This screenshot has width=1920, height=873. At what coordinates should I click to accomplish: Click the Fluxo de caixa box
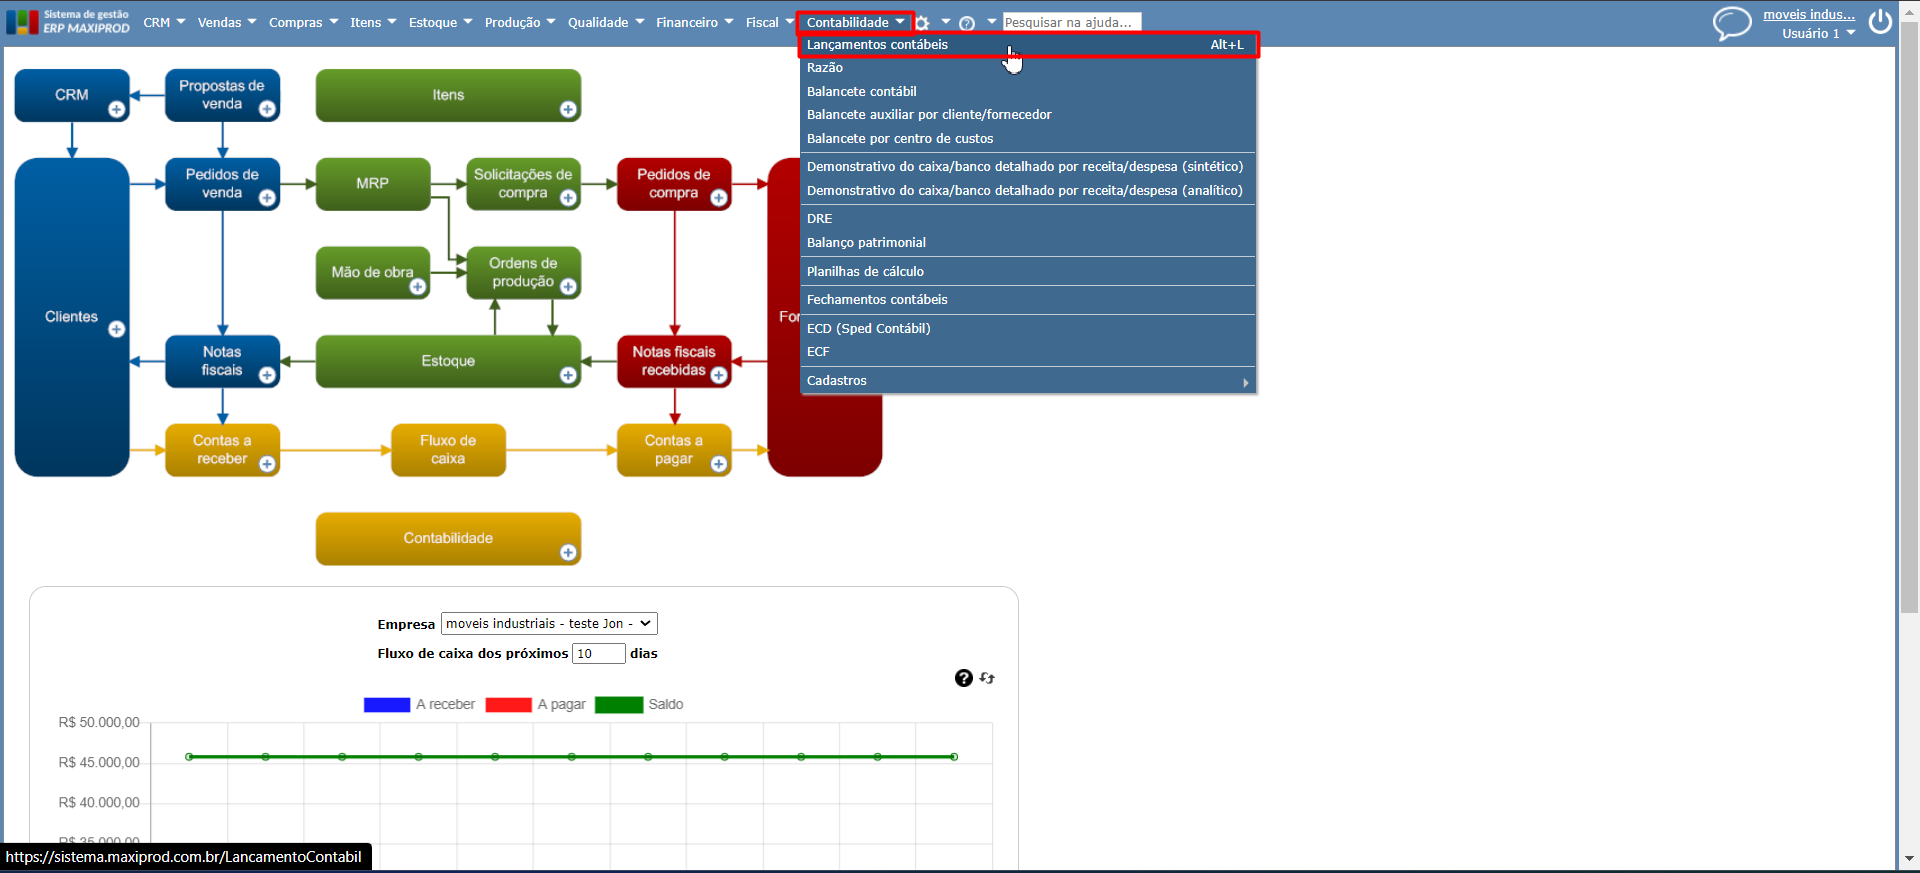448,450
